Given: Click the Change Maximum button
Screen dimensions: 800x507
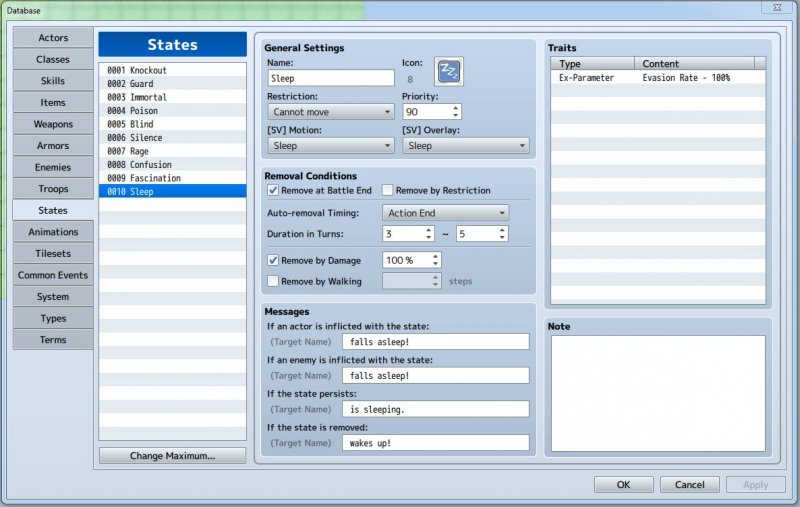Looking at the screenshot, I should (x=172, y=455).
